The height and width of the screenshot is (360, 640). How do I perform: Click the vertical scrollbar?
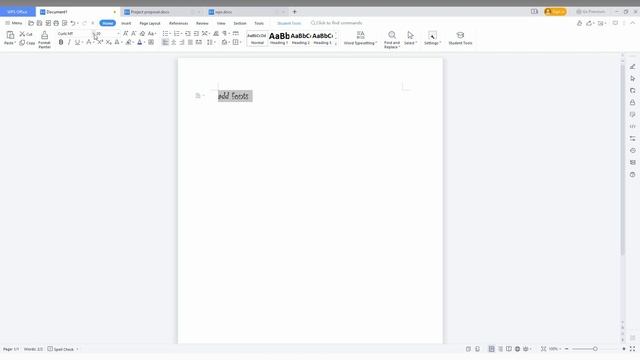(622, 159)
